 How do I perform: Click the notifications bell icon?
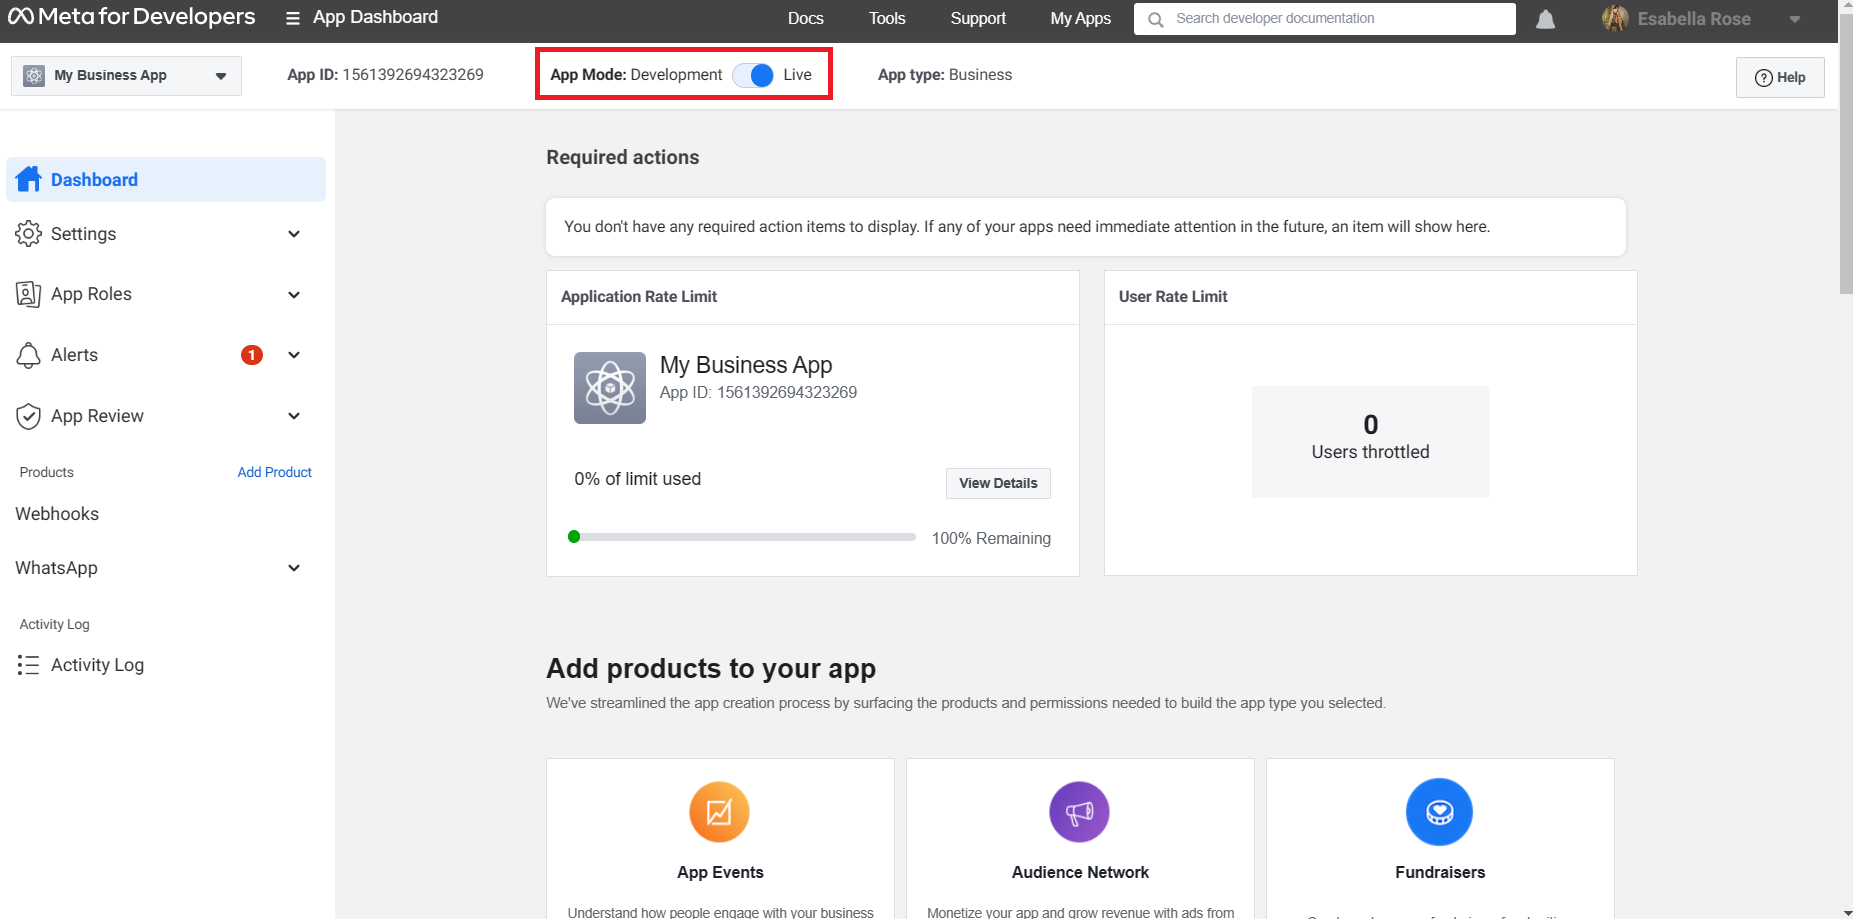point(1545,19)
